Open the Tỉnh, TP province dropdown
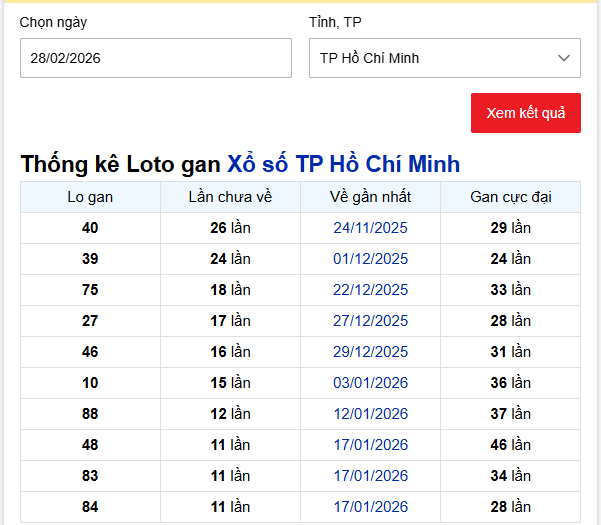This screenshot has height=525, width=601. pyautogui.click(x=444, y=58)
